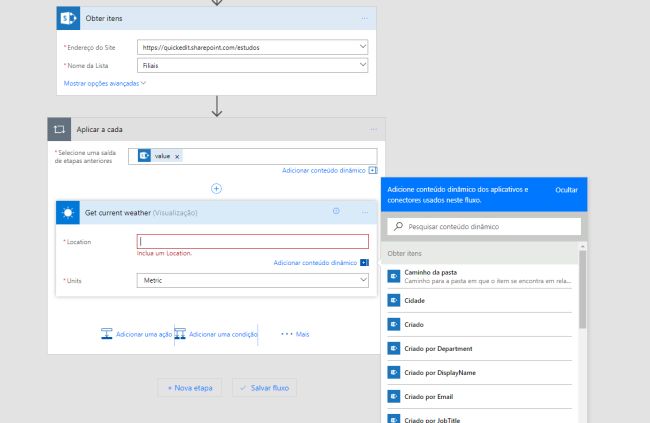The height and width of the screenshot is (423, 650).
Task: Open the Obter itens ellipsis menu
Action: 364,18
